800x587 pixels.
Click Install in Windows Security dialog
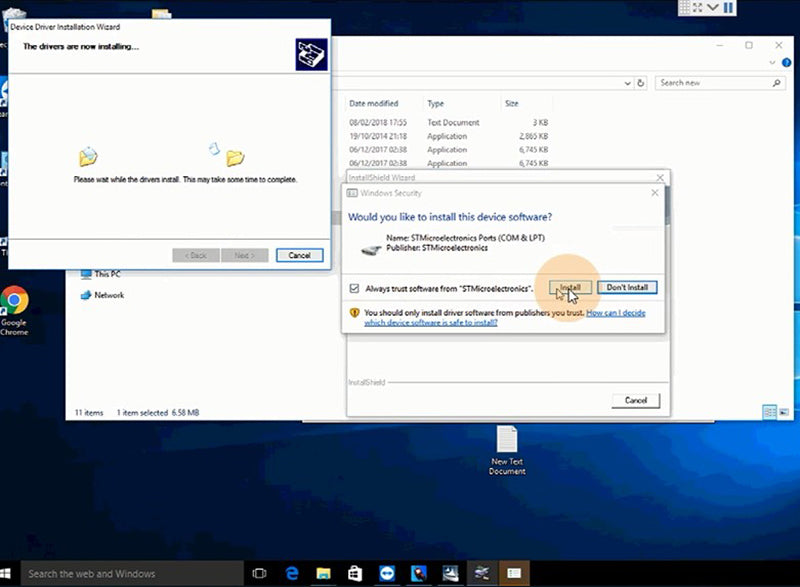tap(570, 288)
